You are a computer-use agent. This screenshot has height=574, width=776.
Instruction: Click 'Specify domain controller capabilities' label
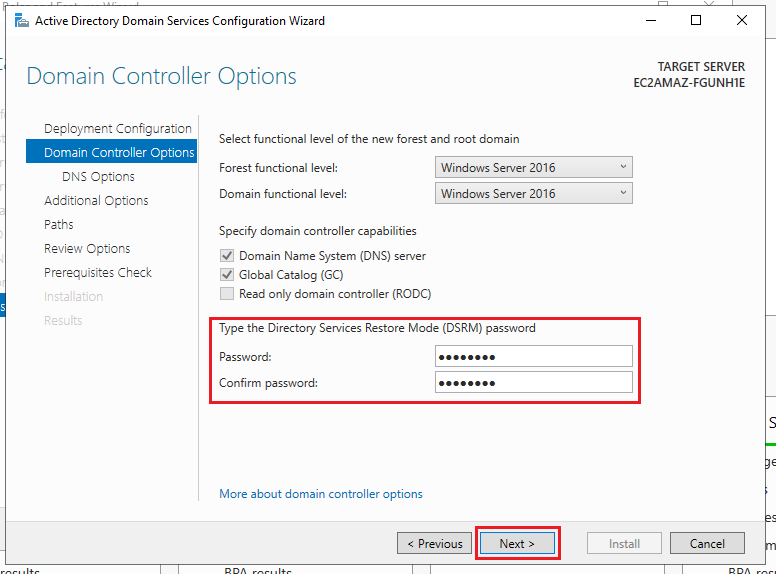click(x=318, y=231)
